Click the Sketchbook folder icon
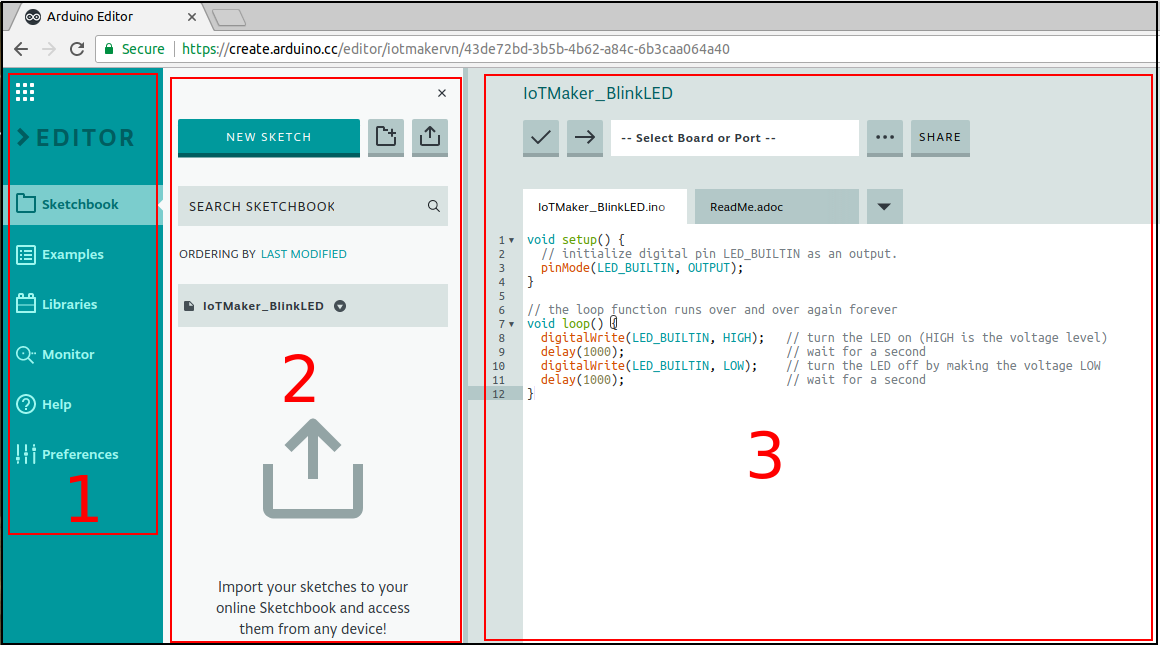1160x645 pixels. 26,203
